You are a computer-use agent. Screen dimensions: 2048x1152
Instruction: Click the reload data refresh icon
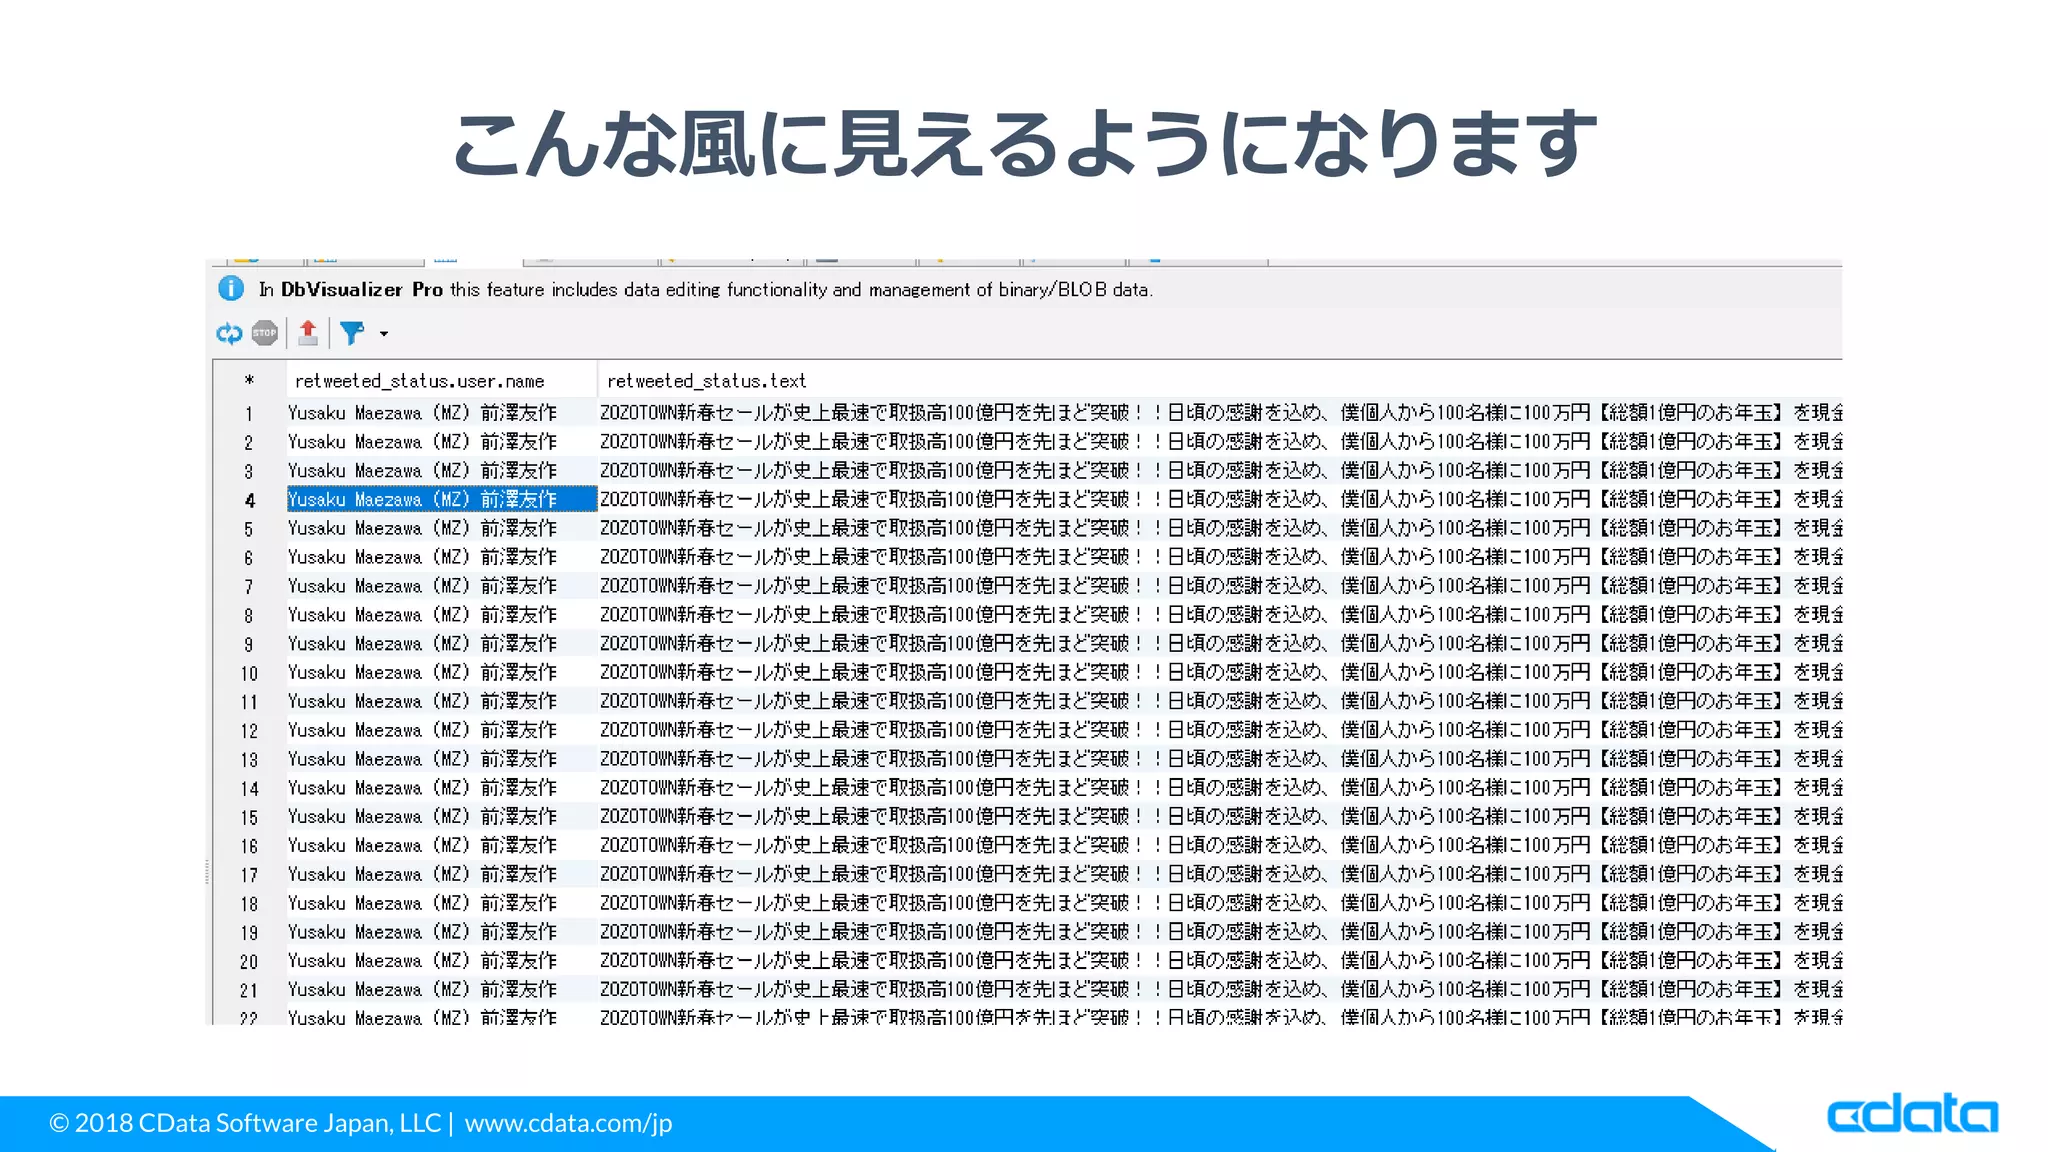tap(229, 333)
